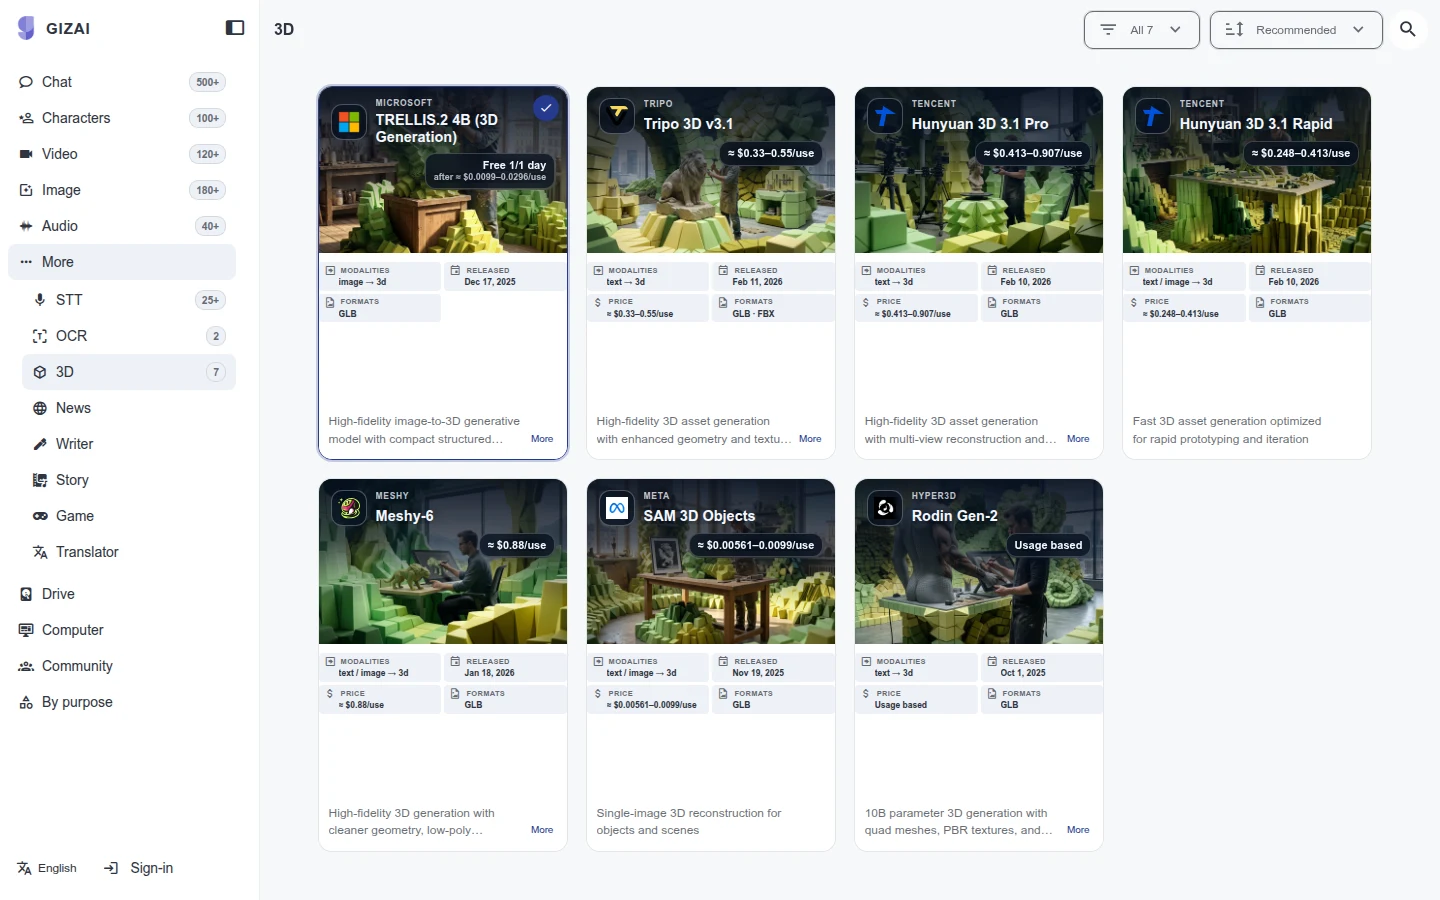This screenshot has width=1440, height=900.
Task: Click Tencent logo on Hunyuan 3.1 Rapid
Action: (x=1153, y=116)
